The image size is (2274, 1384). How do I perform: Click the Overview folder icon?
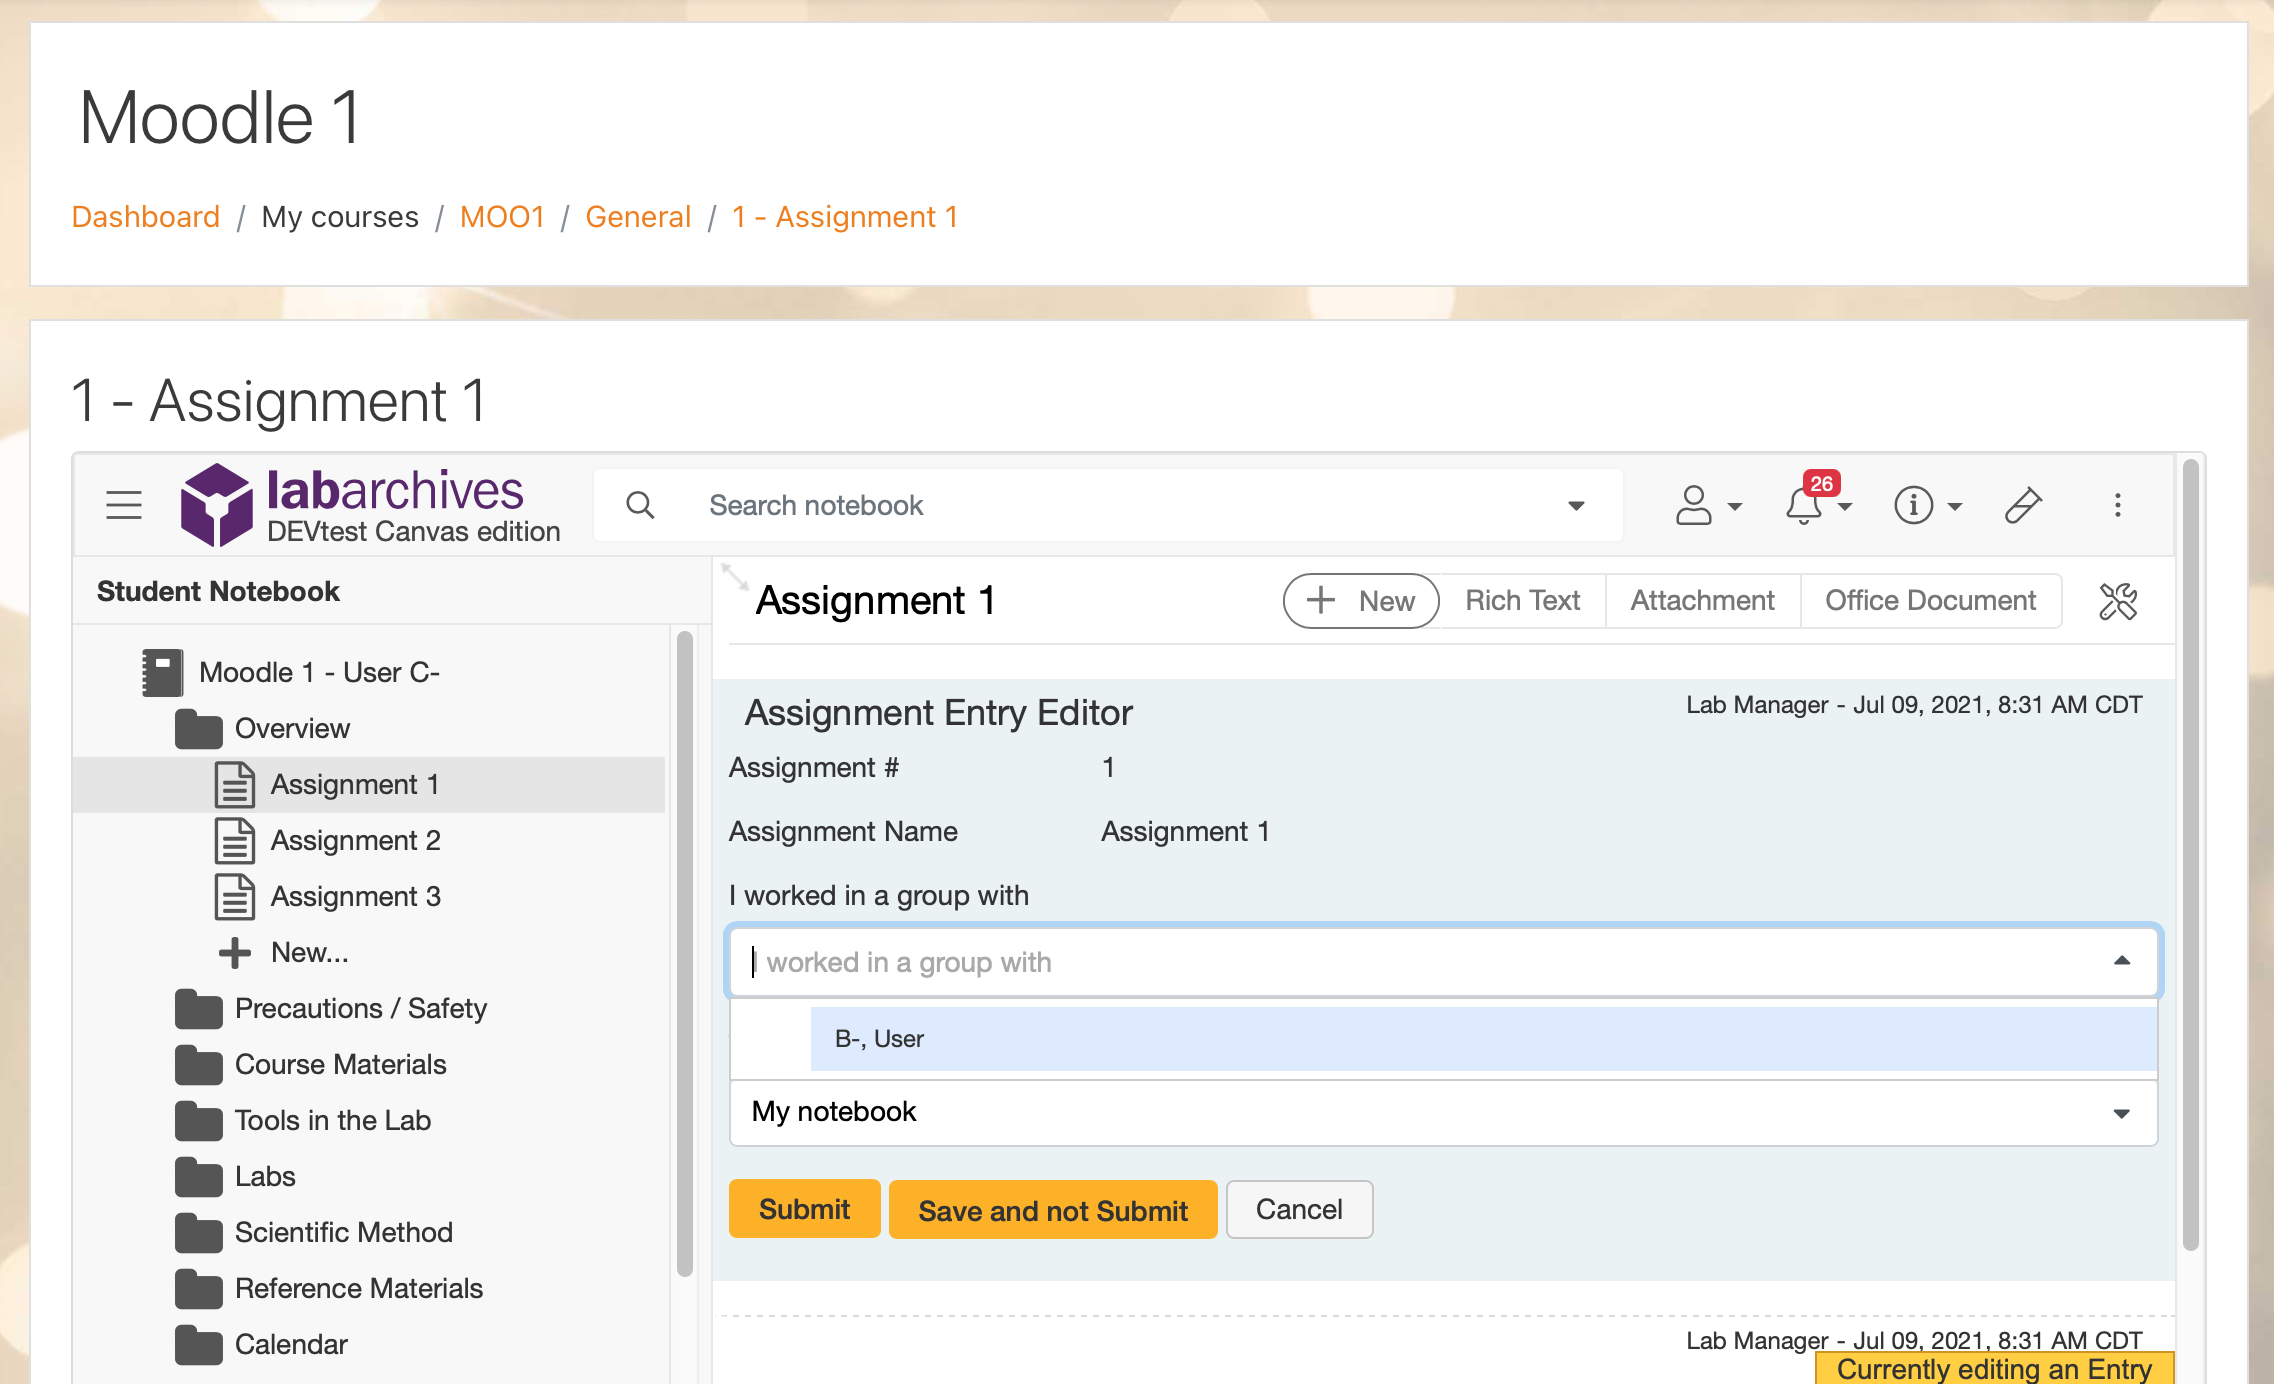tap(198, 729)
